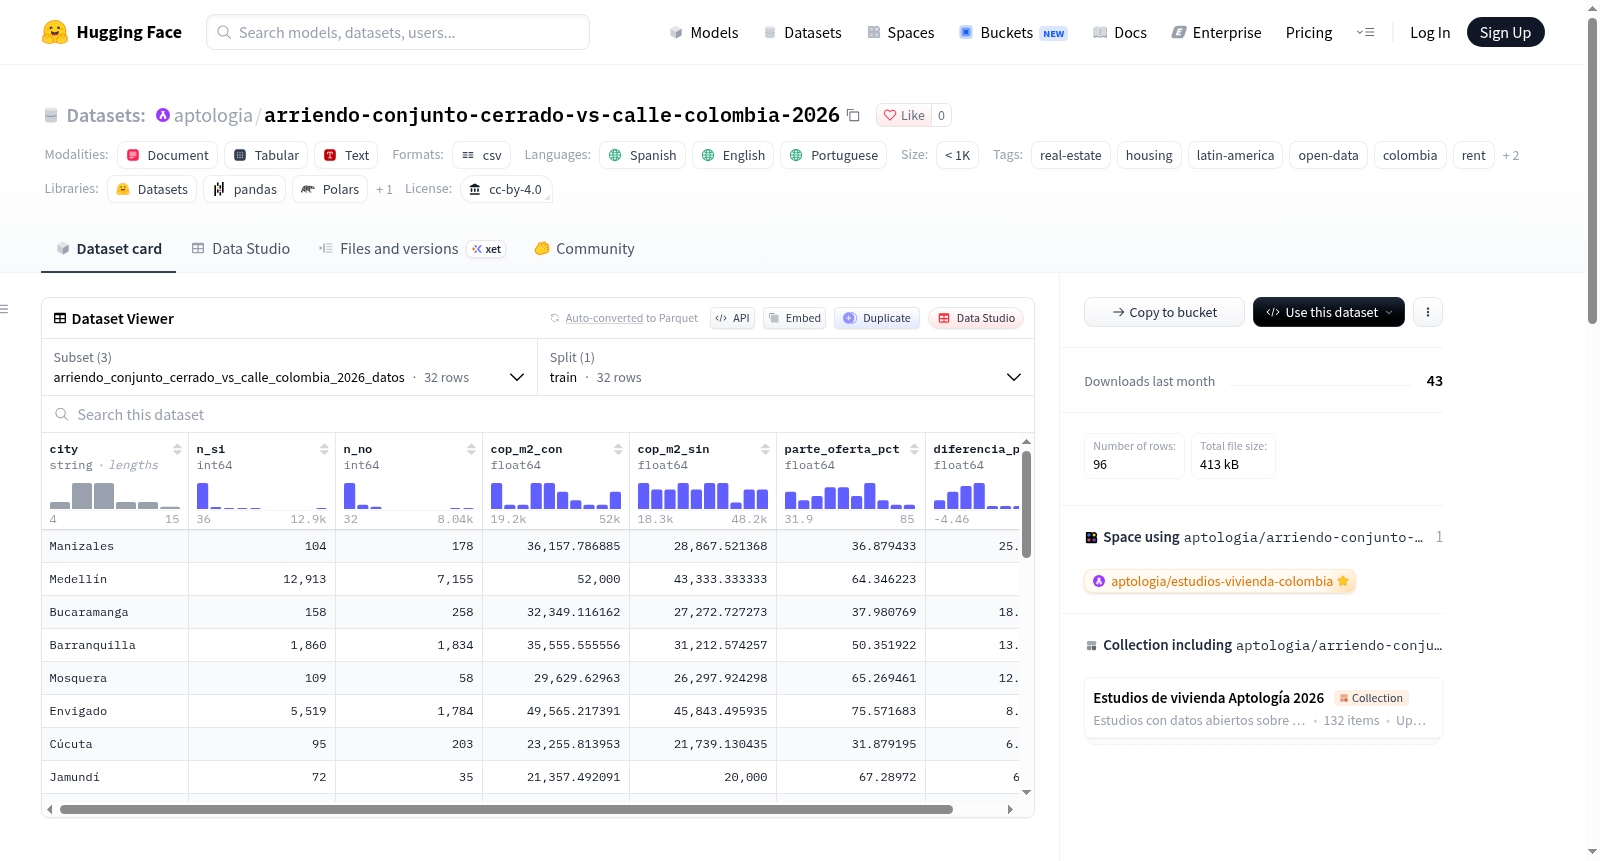Sort the n_no column using its sort arrows
Image resolution: width=1600 pixels, height=861 pixels.
471,449
